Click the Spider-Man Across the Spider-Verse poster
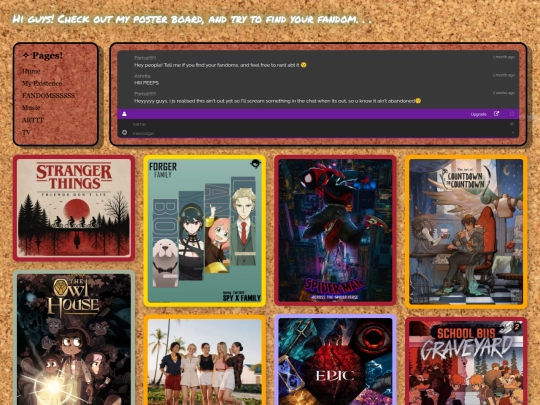This screenshot has height=405, width=540. tap(335, 230)
